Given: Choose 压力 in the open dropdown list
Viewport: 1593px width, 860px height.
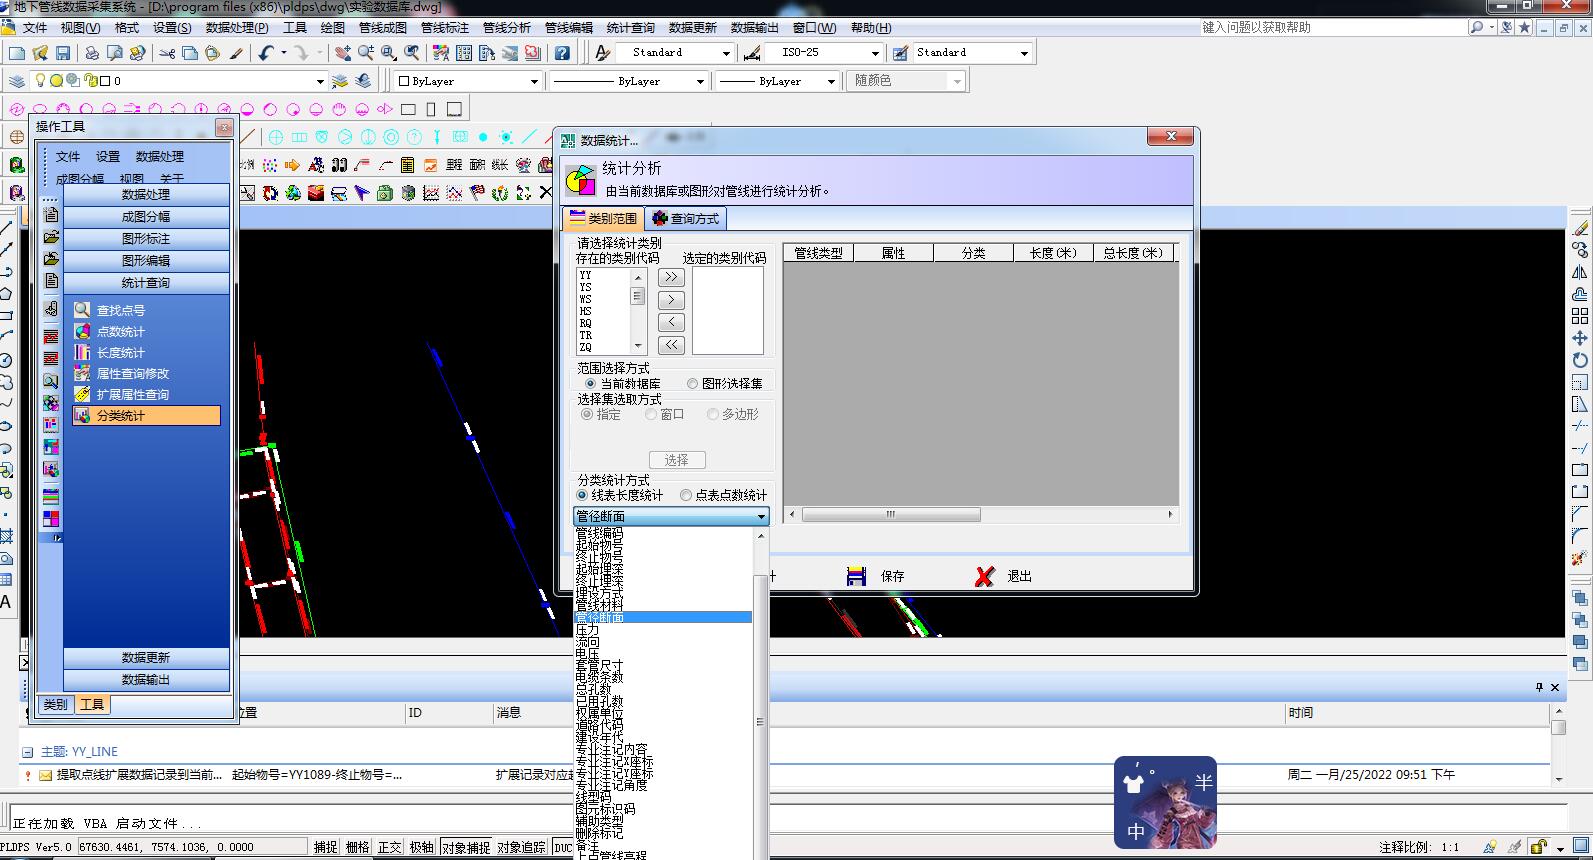Looking at the screenshot, I should (663, 630).
